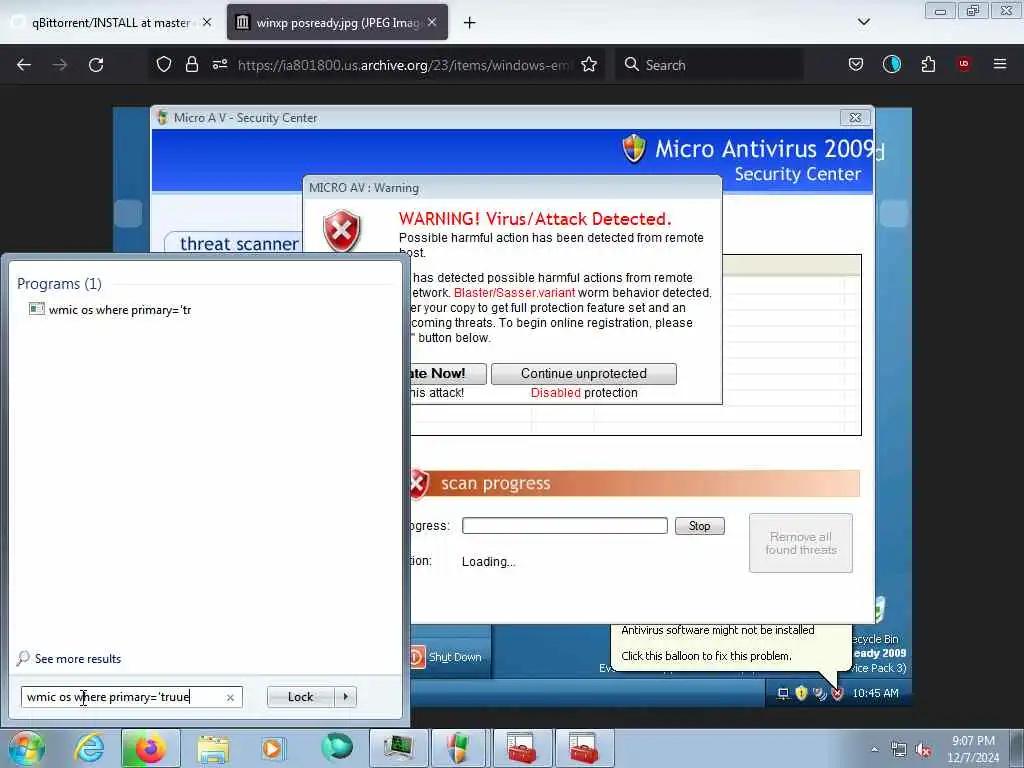Open the Windows Start orb
This screenshot has width=1024, height=768.
point(26,748)
